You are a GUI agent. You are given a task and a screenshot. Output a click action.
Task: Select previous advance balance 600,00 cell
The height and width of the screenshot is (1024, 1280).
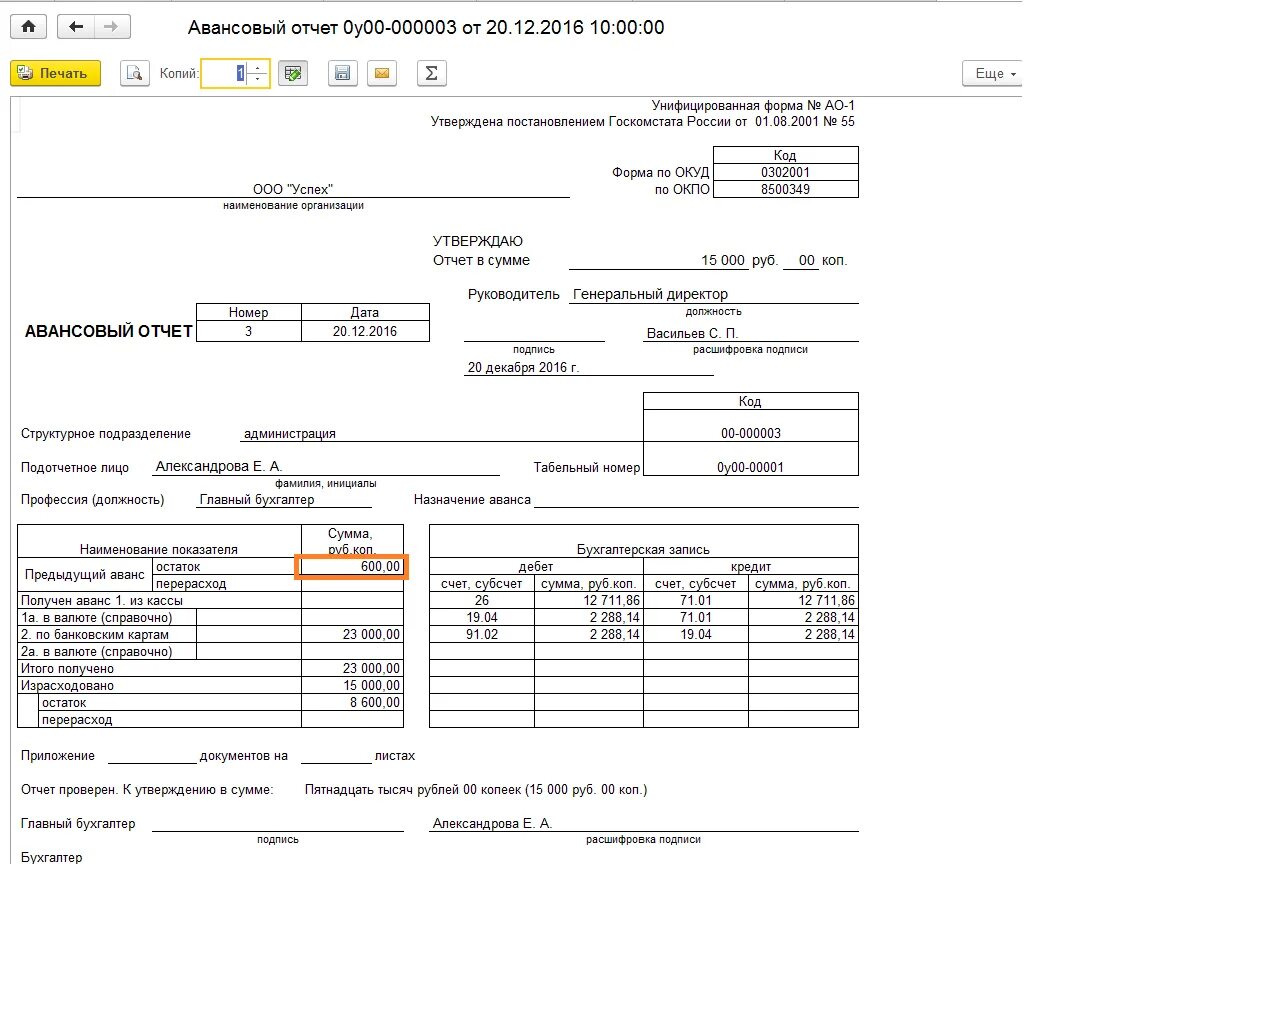[x=352, y=566]
